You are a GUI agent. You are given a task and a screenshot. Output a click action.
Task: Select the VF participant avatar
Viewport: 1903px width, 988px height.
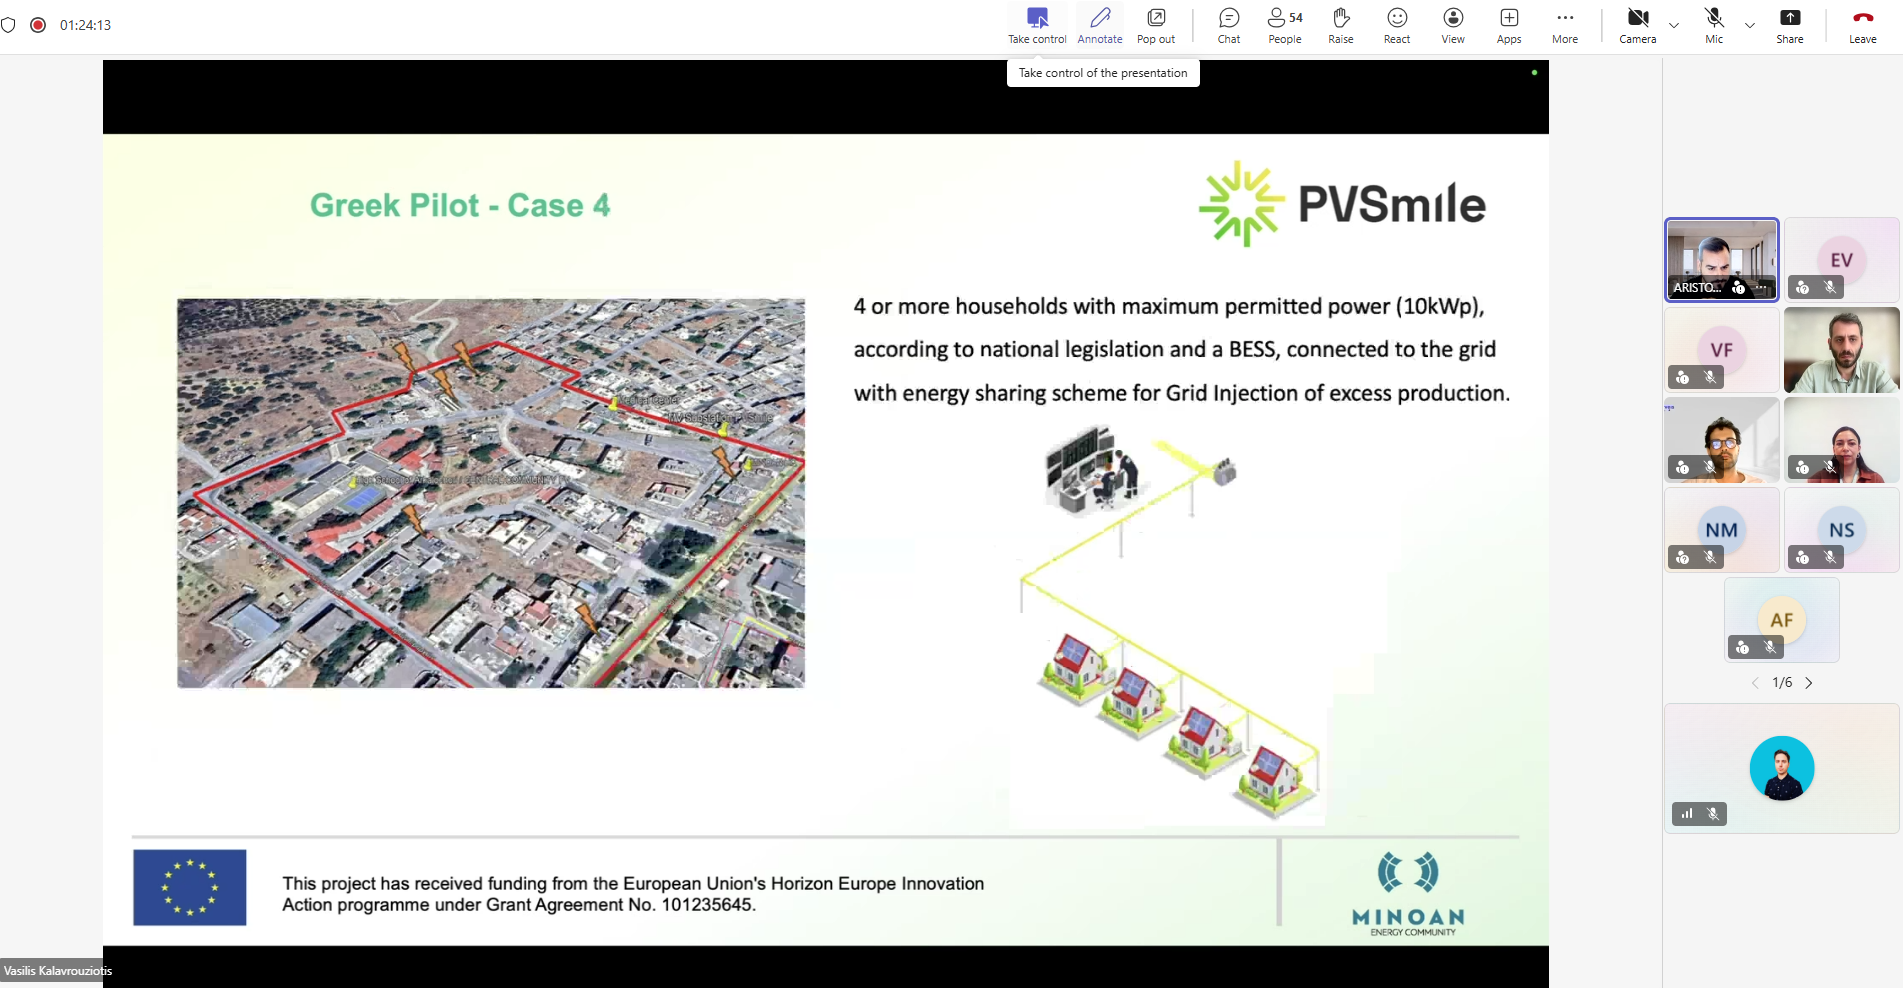click(x=1722, y=350)
